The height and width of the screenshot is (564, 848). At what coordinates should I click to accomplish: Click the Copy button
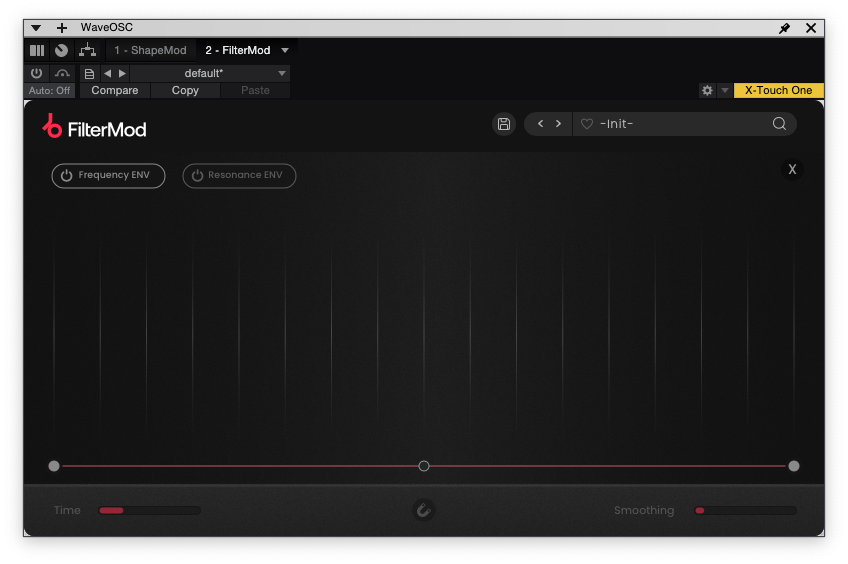[x=185, y=90]
